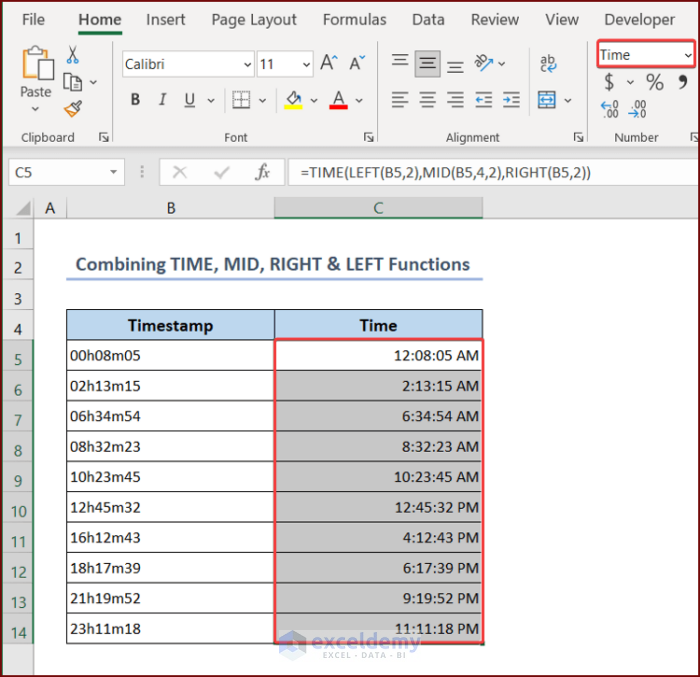Switch to the Formulas tab

coord(354,19)
